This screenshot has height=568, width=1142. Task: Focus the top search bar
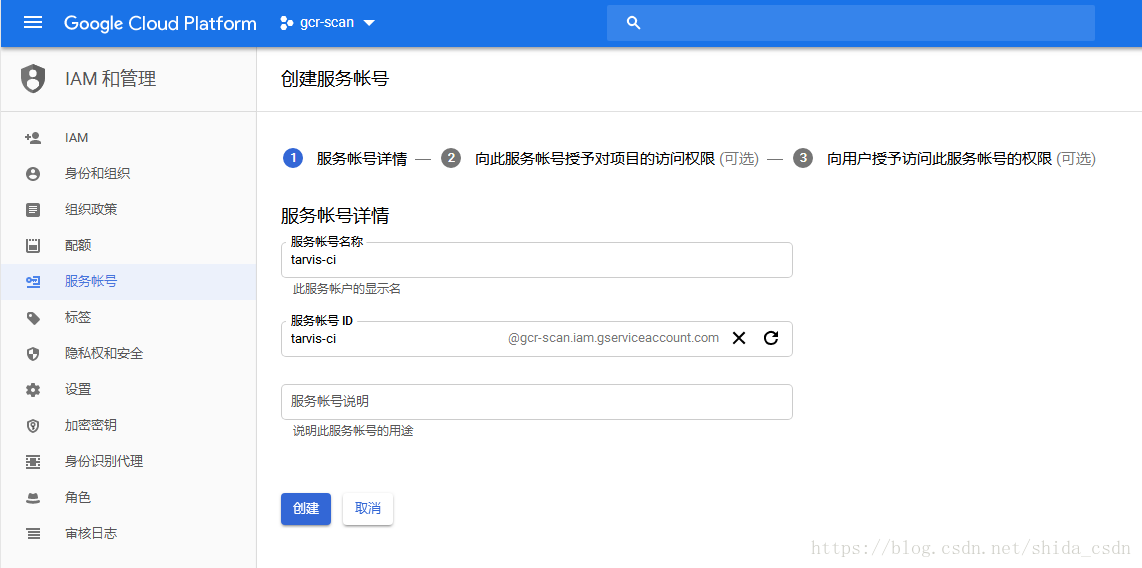851,23
